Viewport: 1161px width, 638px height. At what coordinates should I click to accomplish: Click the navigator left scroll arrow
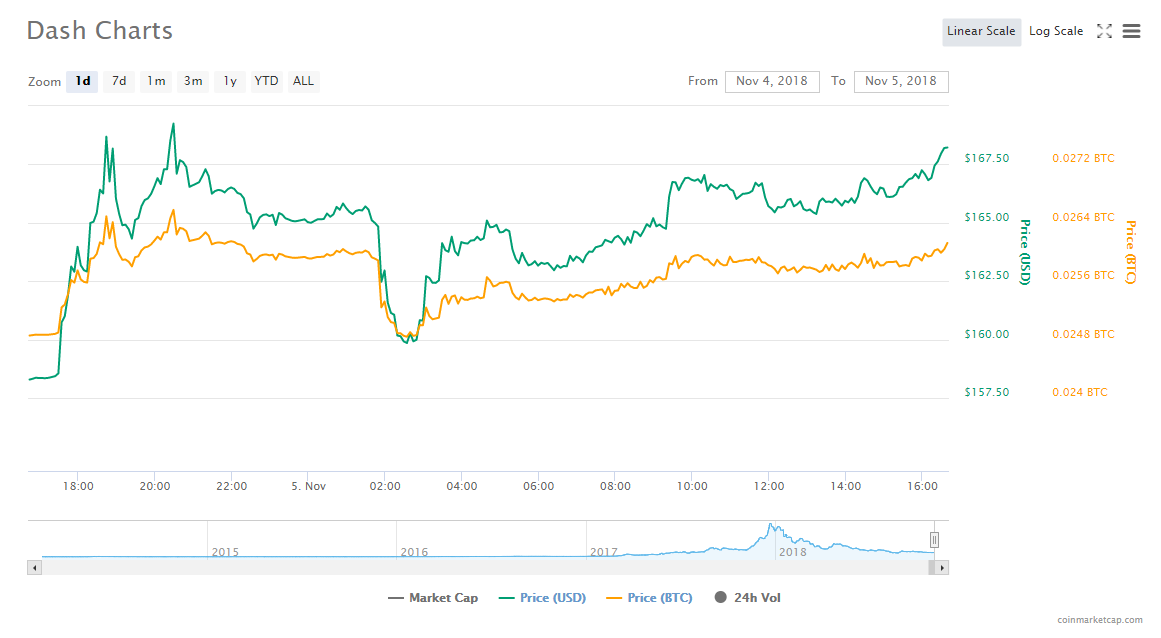click(x=35, y=568)
